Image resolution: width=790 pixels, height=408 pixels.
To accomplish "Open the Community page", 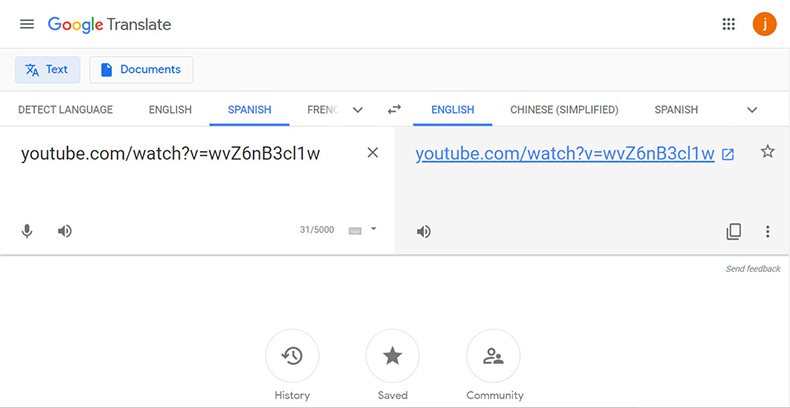I will [x=493, y=356].
